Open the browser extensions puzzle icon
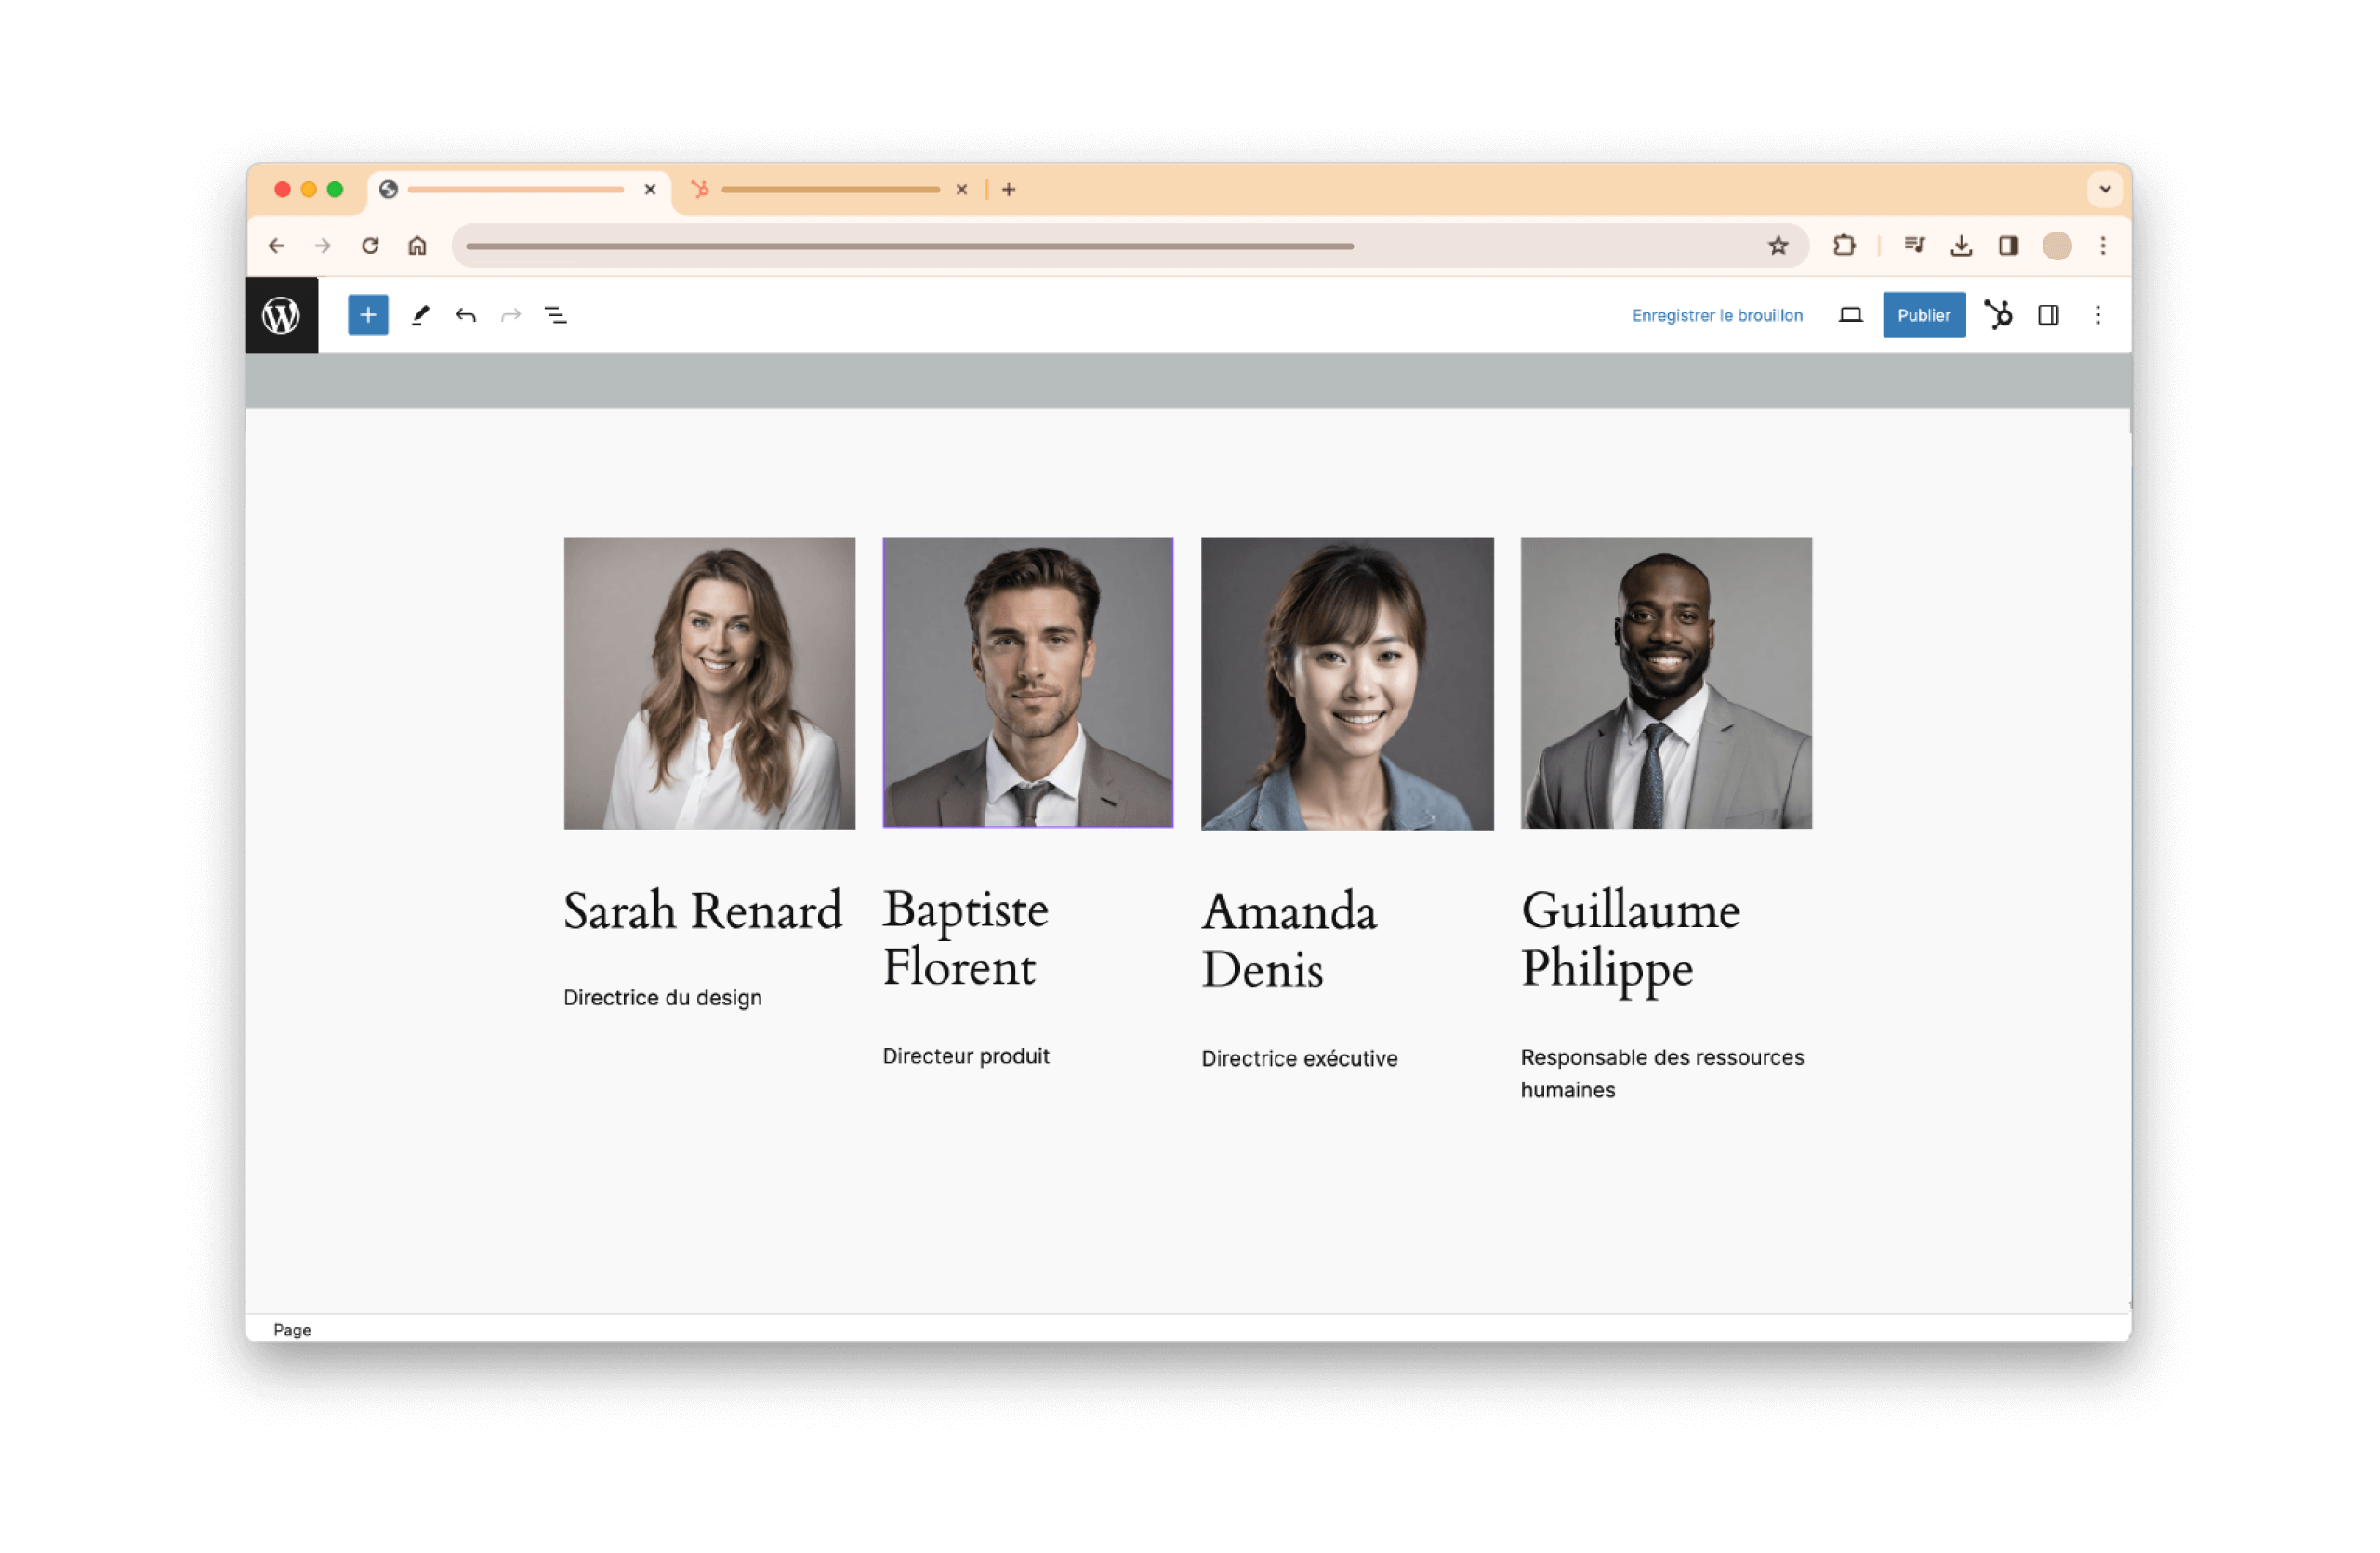Viewport: 2380px width, 1553px height. (x=1844, y=246)
